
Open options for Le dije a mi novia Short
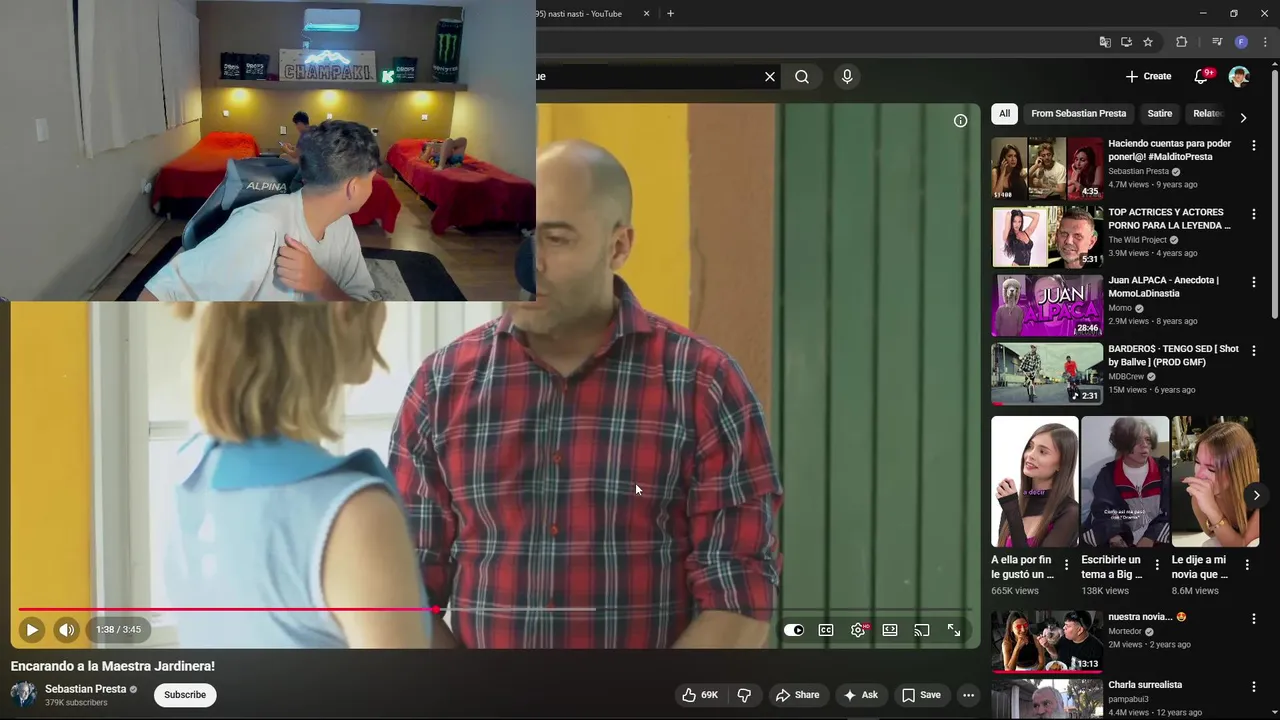click(1247, 565)
